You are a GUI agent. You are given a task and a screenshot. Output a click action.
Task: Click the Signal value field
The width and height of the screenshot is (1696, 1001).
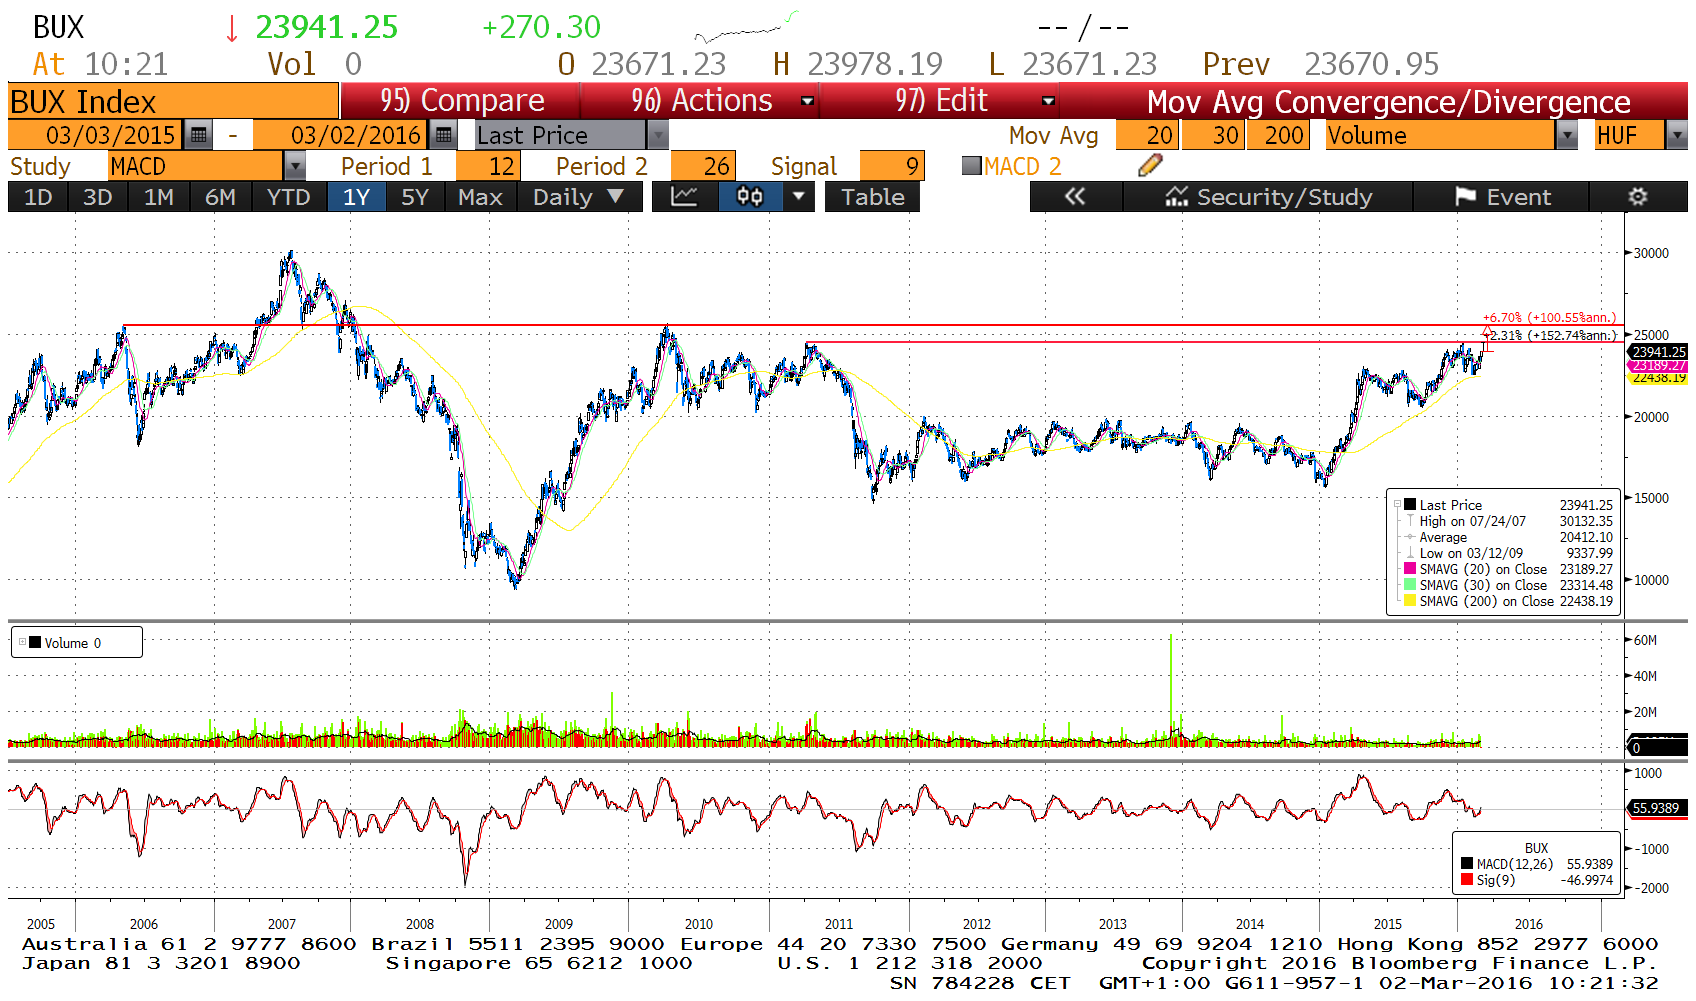tap(892, 165)
